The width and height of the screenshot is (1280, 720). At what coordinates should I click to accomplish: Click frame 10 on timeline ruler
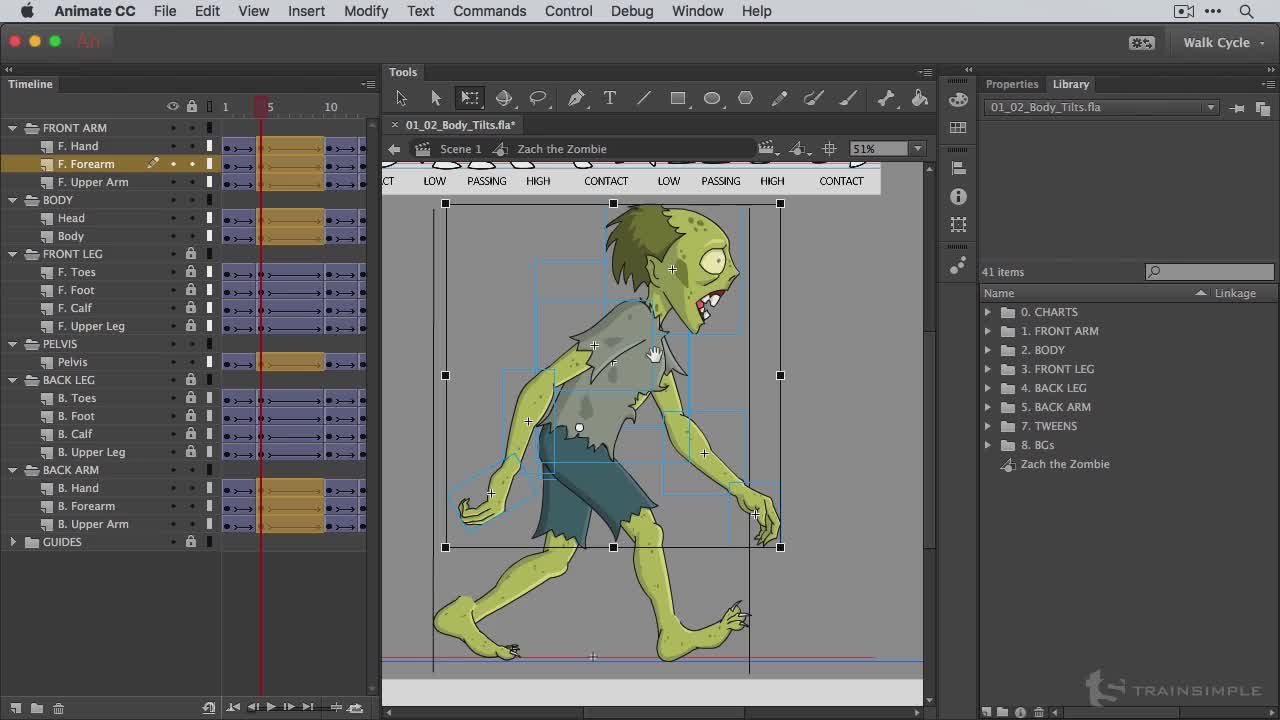pyautogui.click(x=331, y=107)
